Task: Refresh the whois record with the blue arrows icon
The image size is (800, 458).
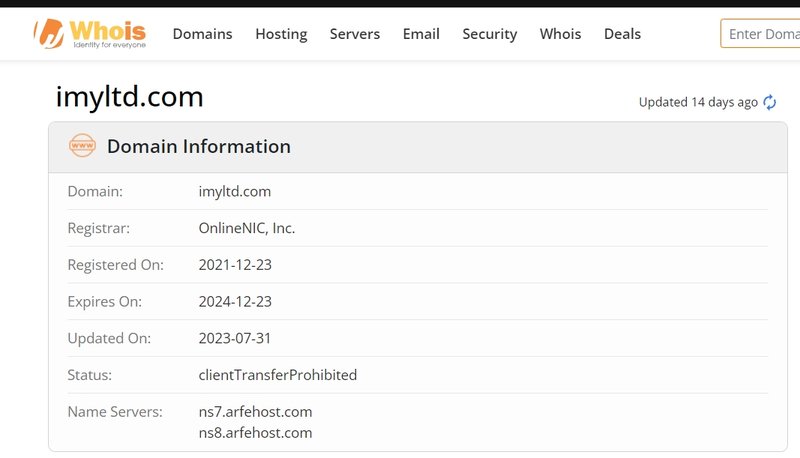Action: tap(769, 102)
